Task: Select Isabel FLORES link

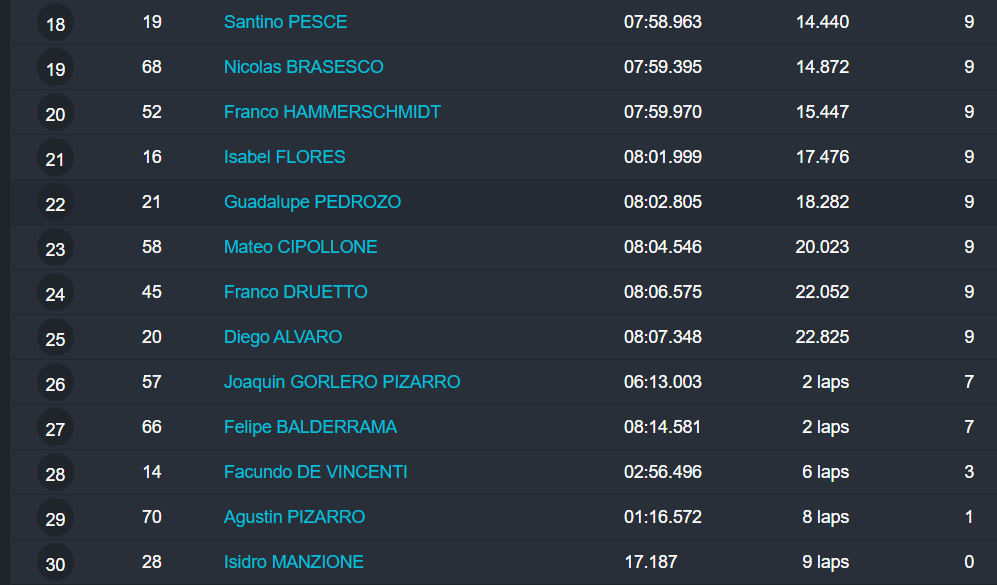Action: pos(284,157)
